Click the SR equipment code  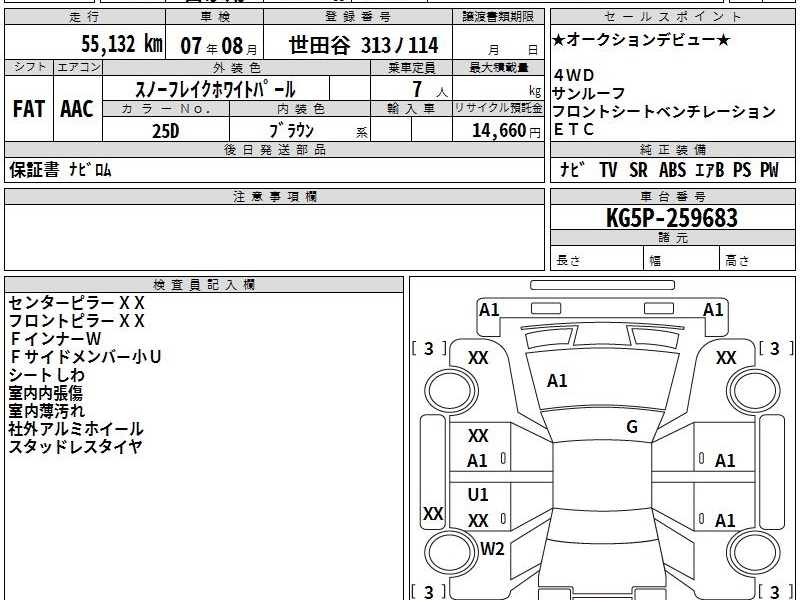tap(638, 170)
